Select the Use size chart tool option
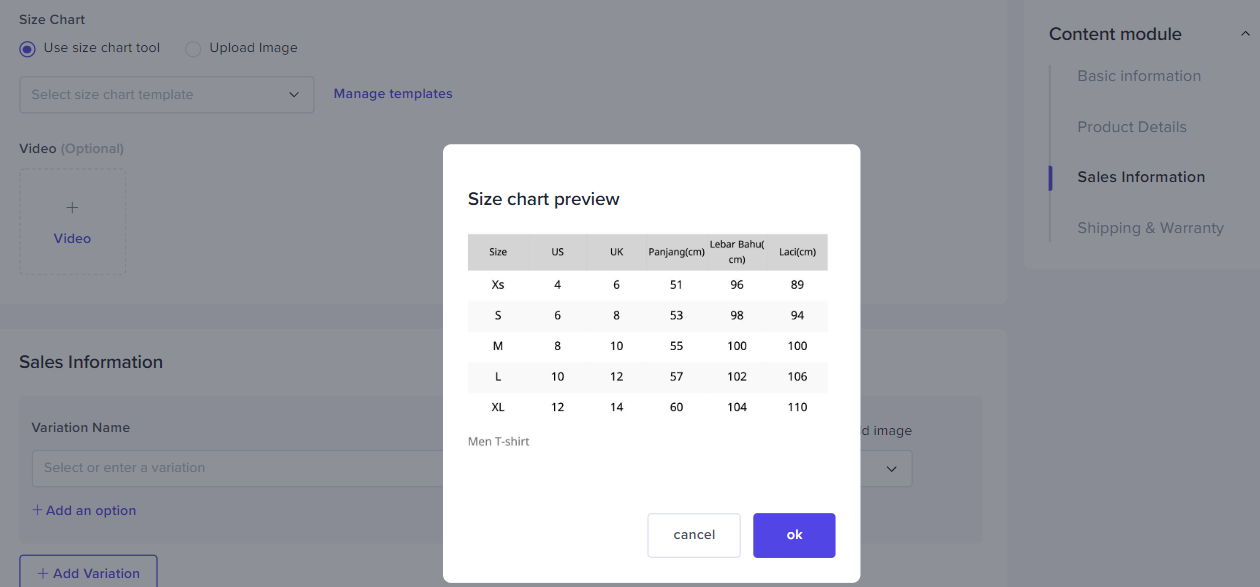This screenshot has height=587, width=1260. tap(28, 49)
